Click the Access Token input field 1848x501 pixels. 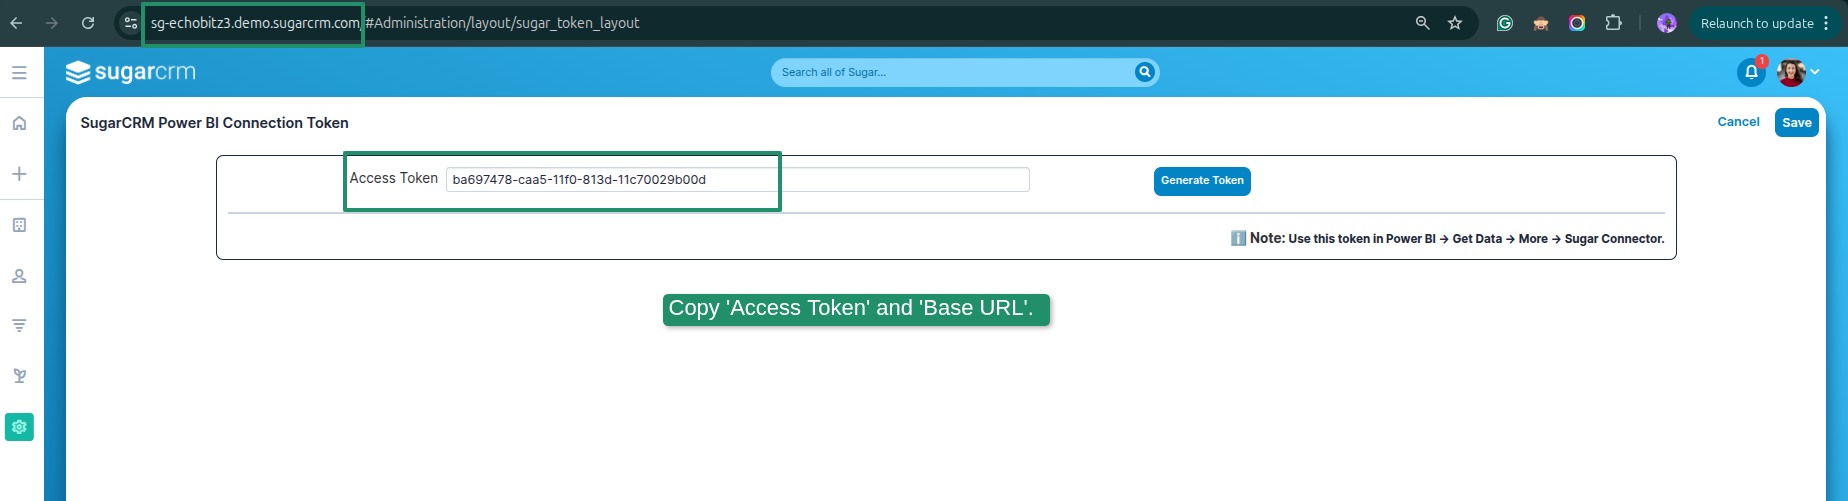point(737,180)
